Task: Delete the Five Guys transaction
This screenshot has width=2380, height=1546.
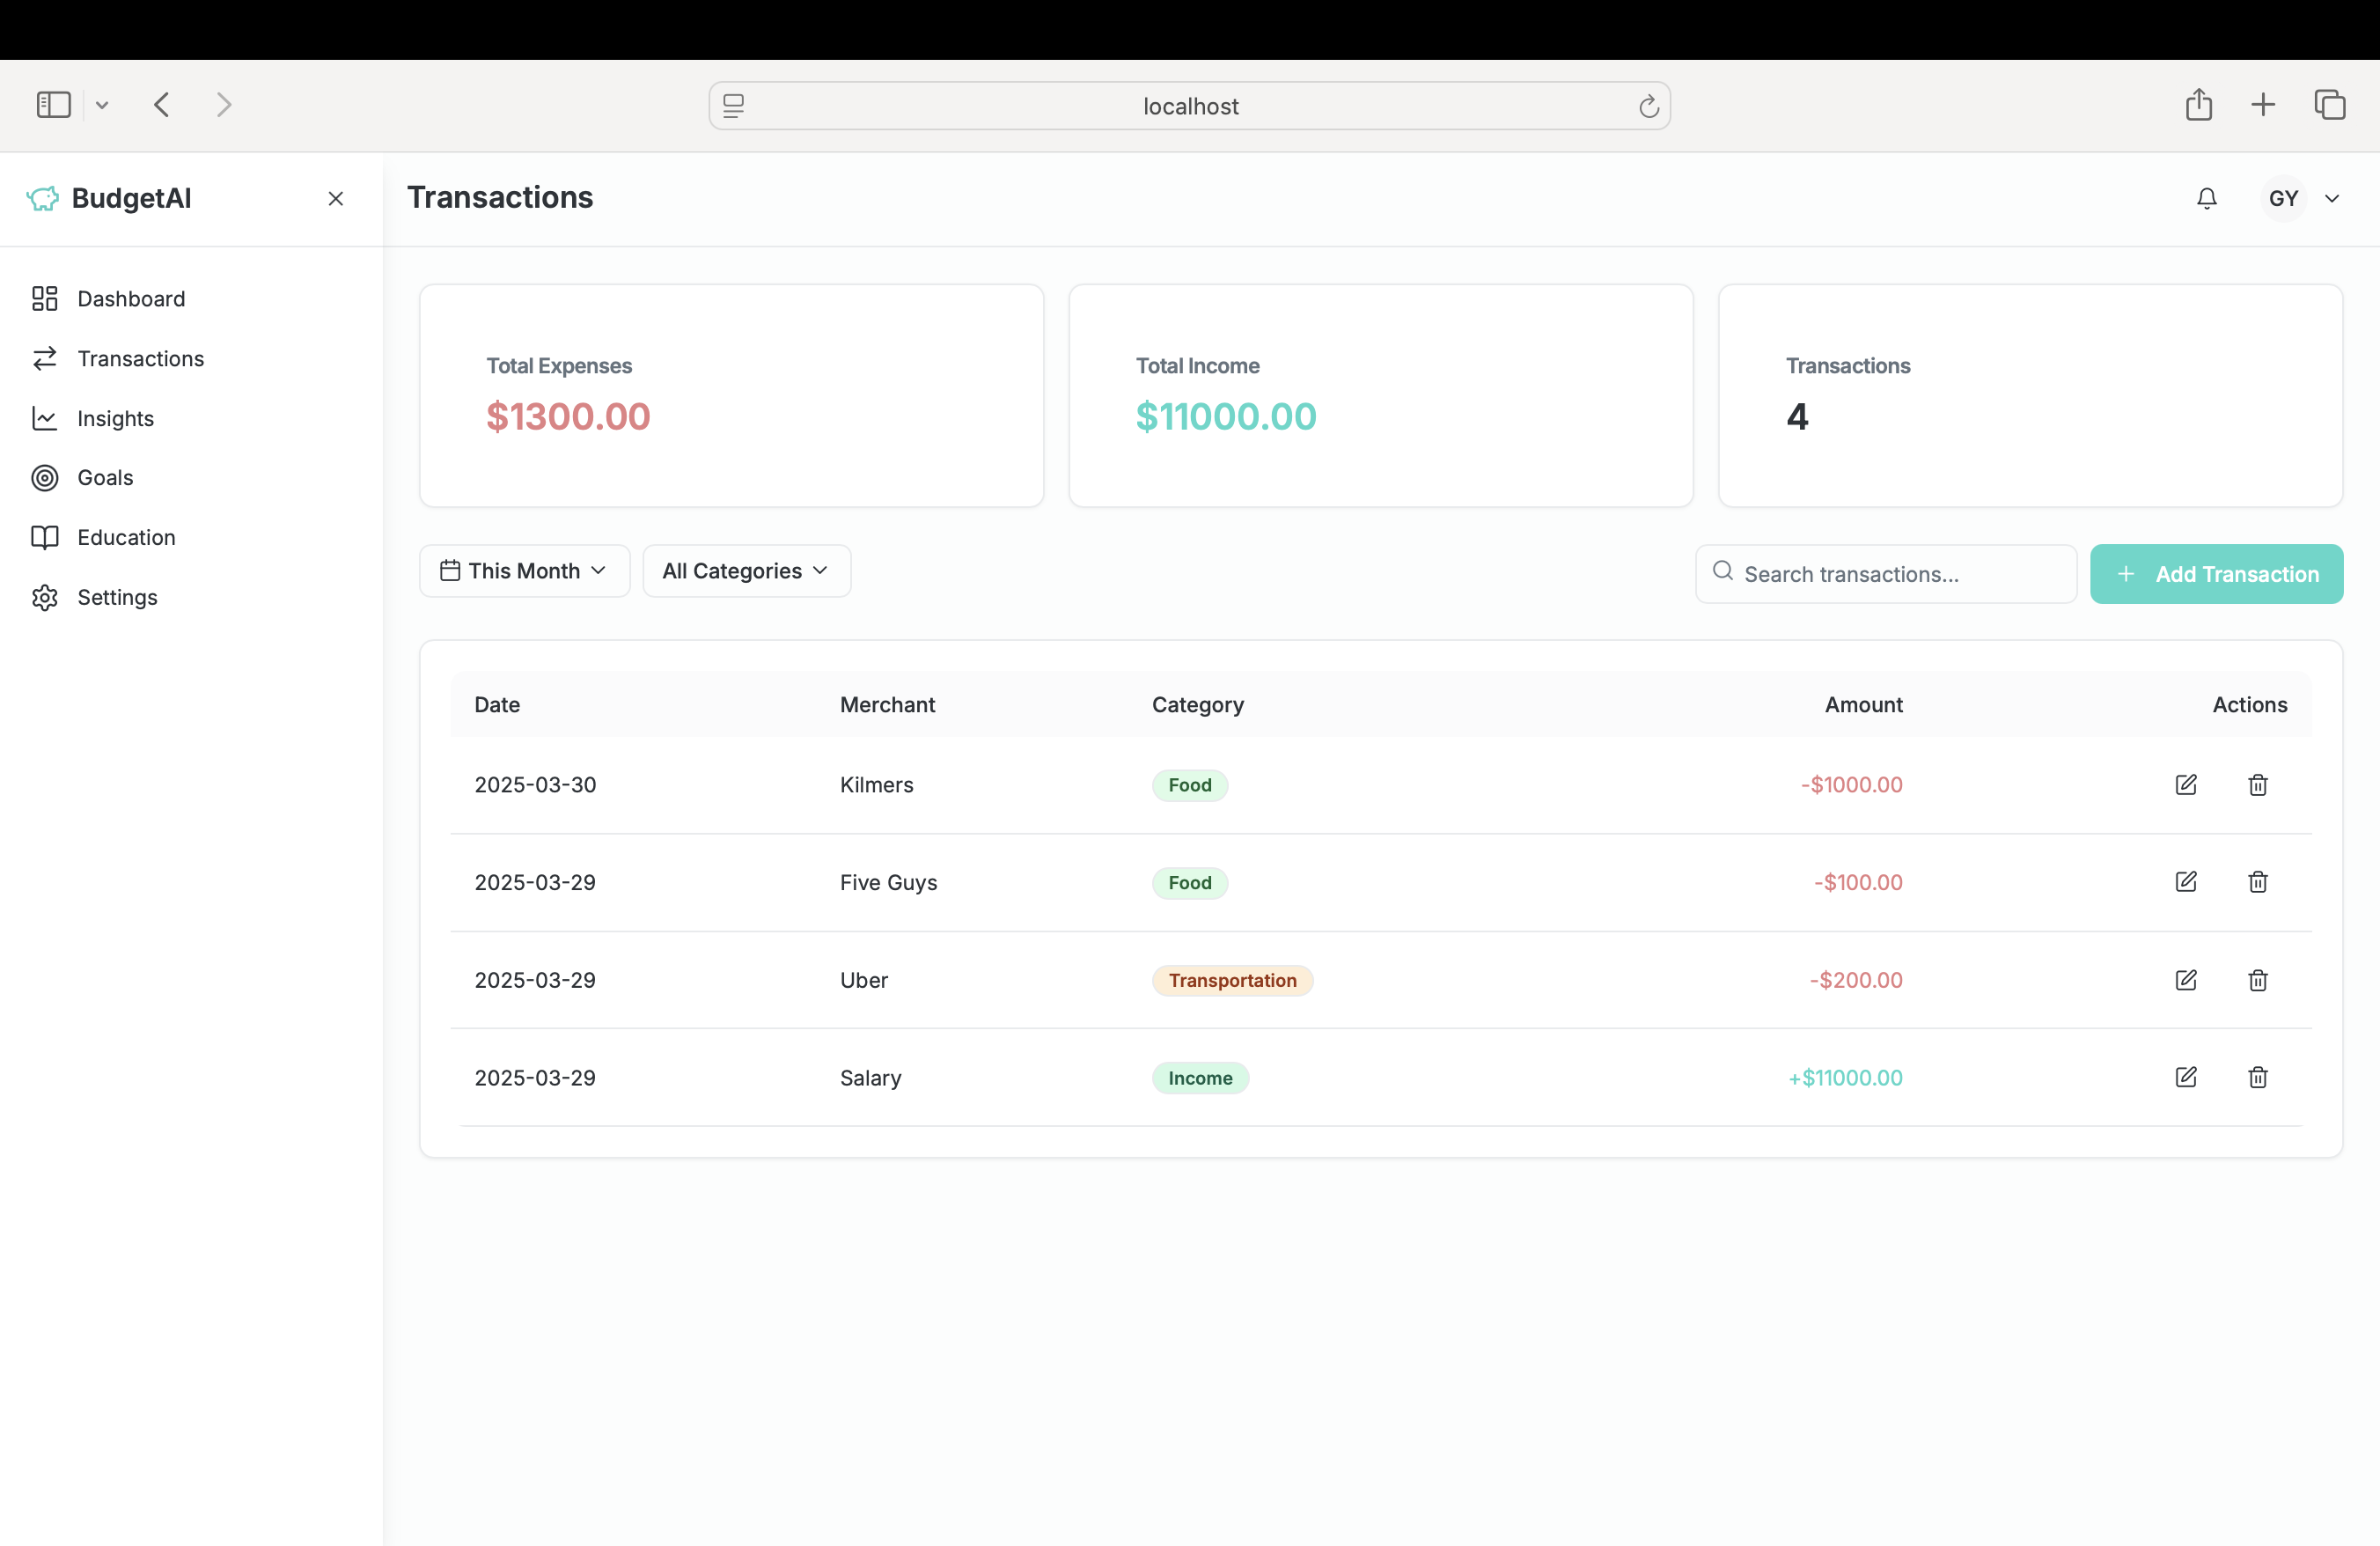Action: [2257, 882]
